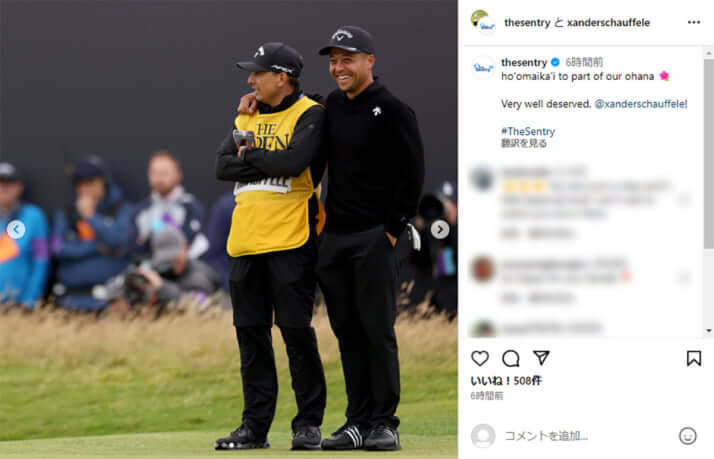View likes list いいね！508件
This screenshot has height=459, width=714.
coord(506,381)
